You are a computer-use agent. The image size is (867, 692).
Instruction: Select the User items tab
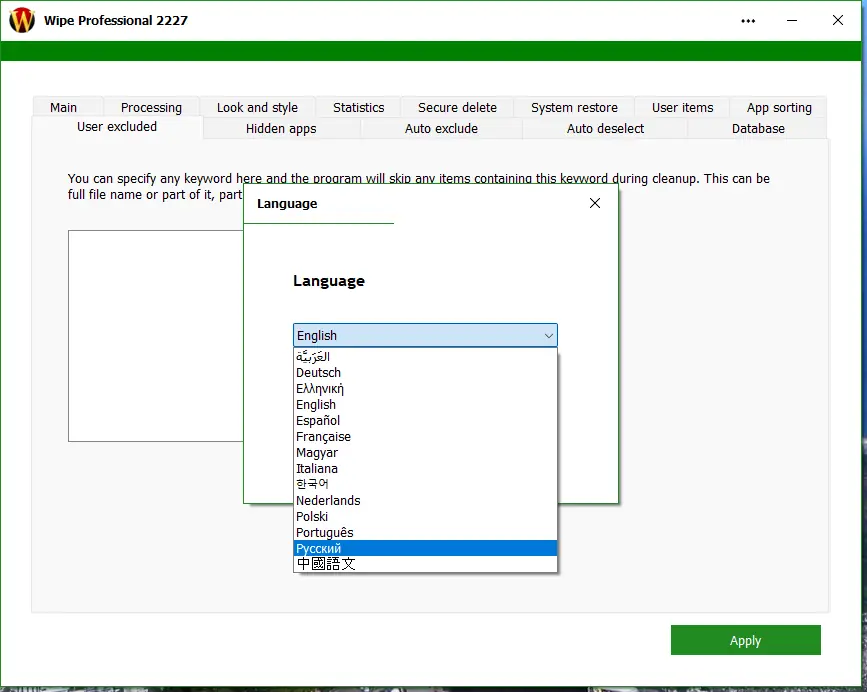coord(682,107)
